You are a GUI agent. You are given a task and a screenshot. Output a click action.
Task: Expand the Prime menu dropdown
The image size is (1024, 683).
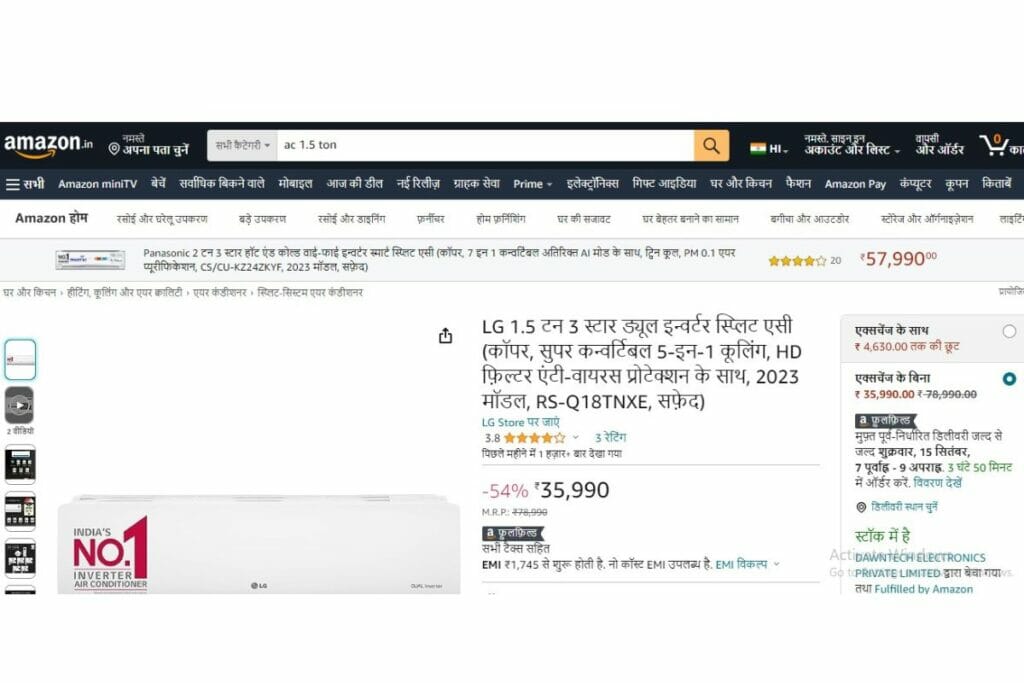(532, 184)
